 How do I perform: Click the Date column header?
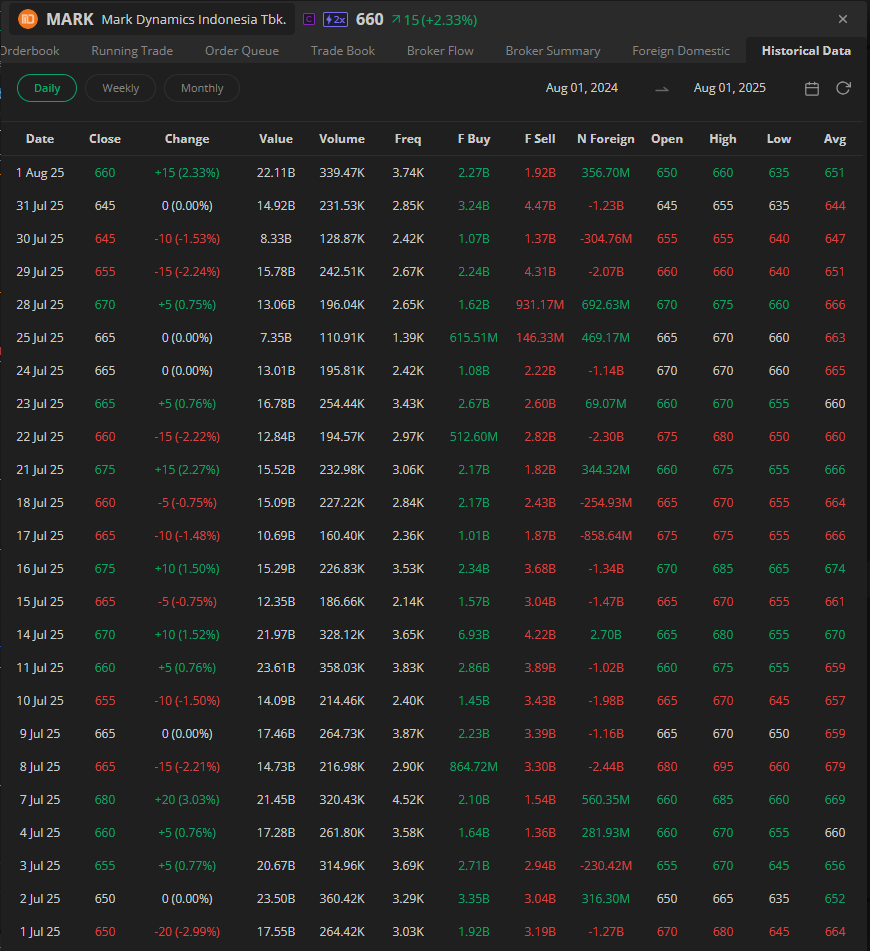pos(40,139)
